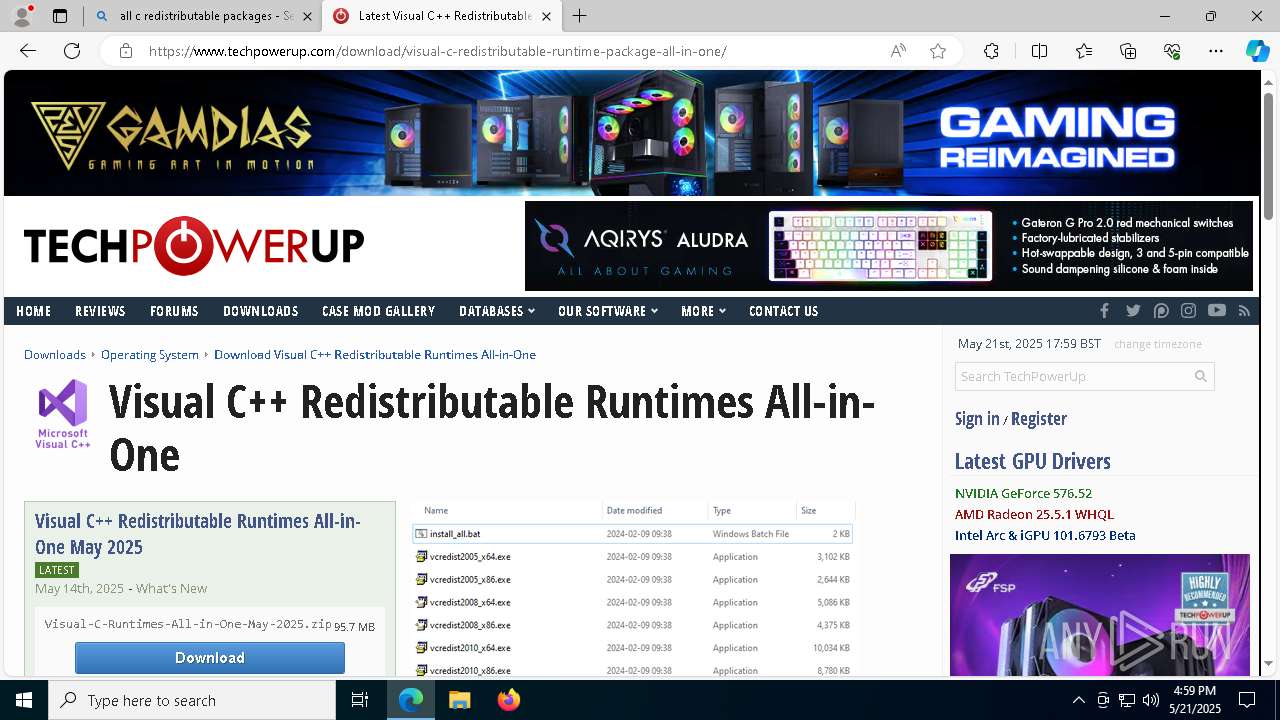Screen dimensions: 1280x720
Task: Click the browser back arrow
Action: (28, 51)
